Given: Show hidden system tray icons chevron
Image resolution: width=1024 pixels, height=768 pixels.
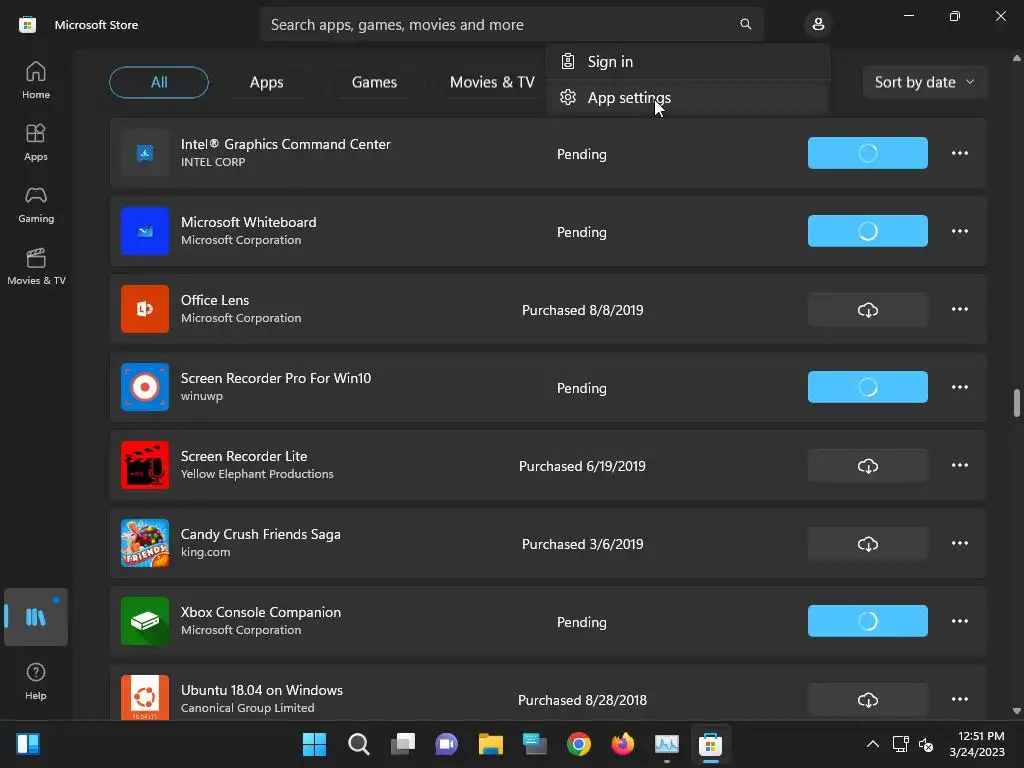Looking at the screenshot, I should click(872, 744).
